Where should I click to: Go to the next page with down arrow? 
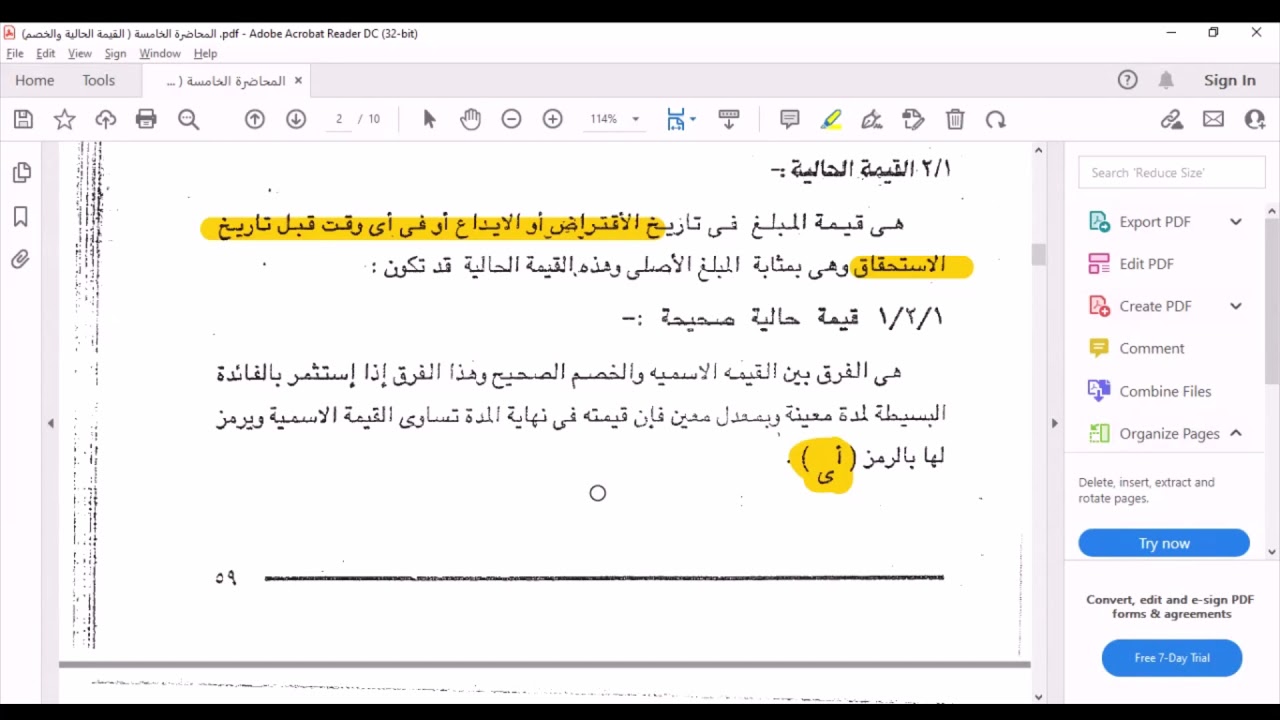click(x=296, y=119)
